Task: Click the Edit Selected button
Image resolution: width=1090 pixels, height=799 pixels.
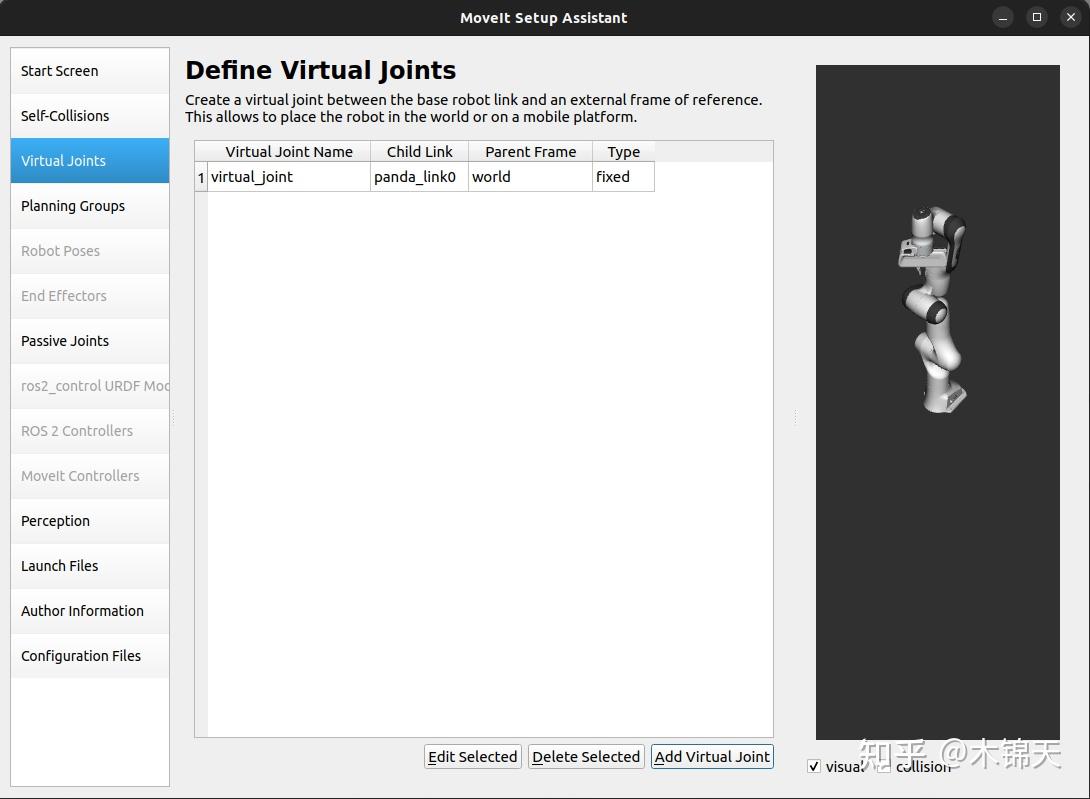Action: click(x=472, y=756)
